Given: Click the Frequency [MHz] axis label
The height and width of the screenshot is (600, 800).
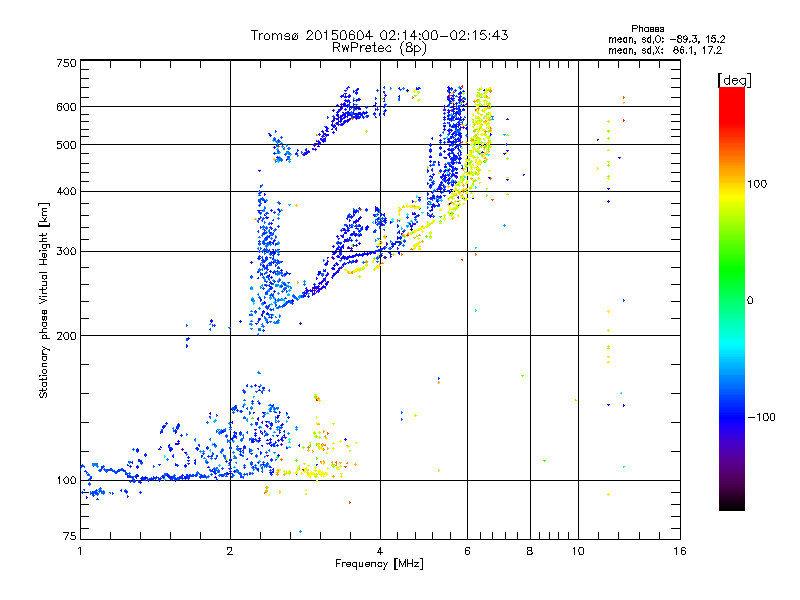Looking at the screenshot, I should [379, 564].
